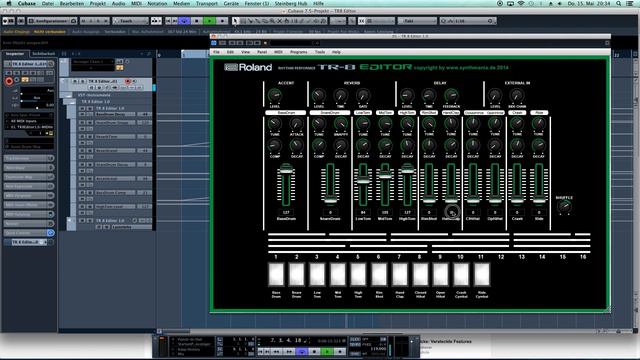The height and width of the screenshot is (360, 640).
Task: Click the MidTom level fader
Action: tap(385, 184)
